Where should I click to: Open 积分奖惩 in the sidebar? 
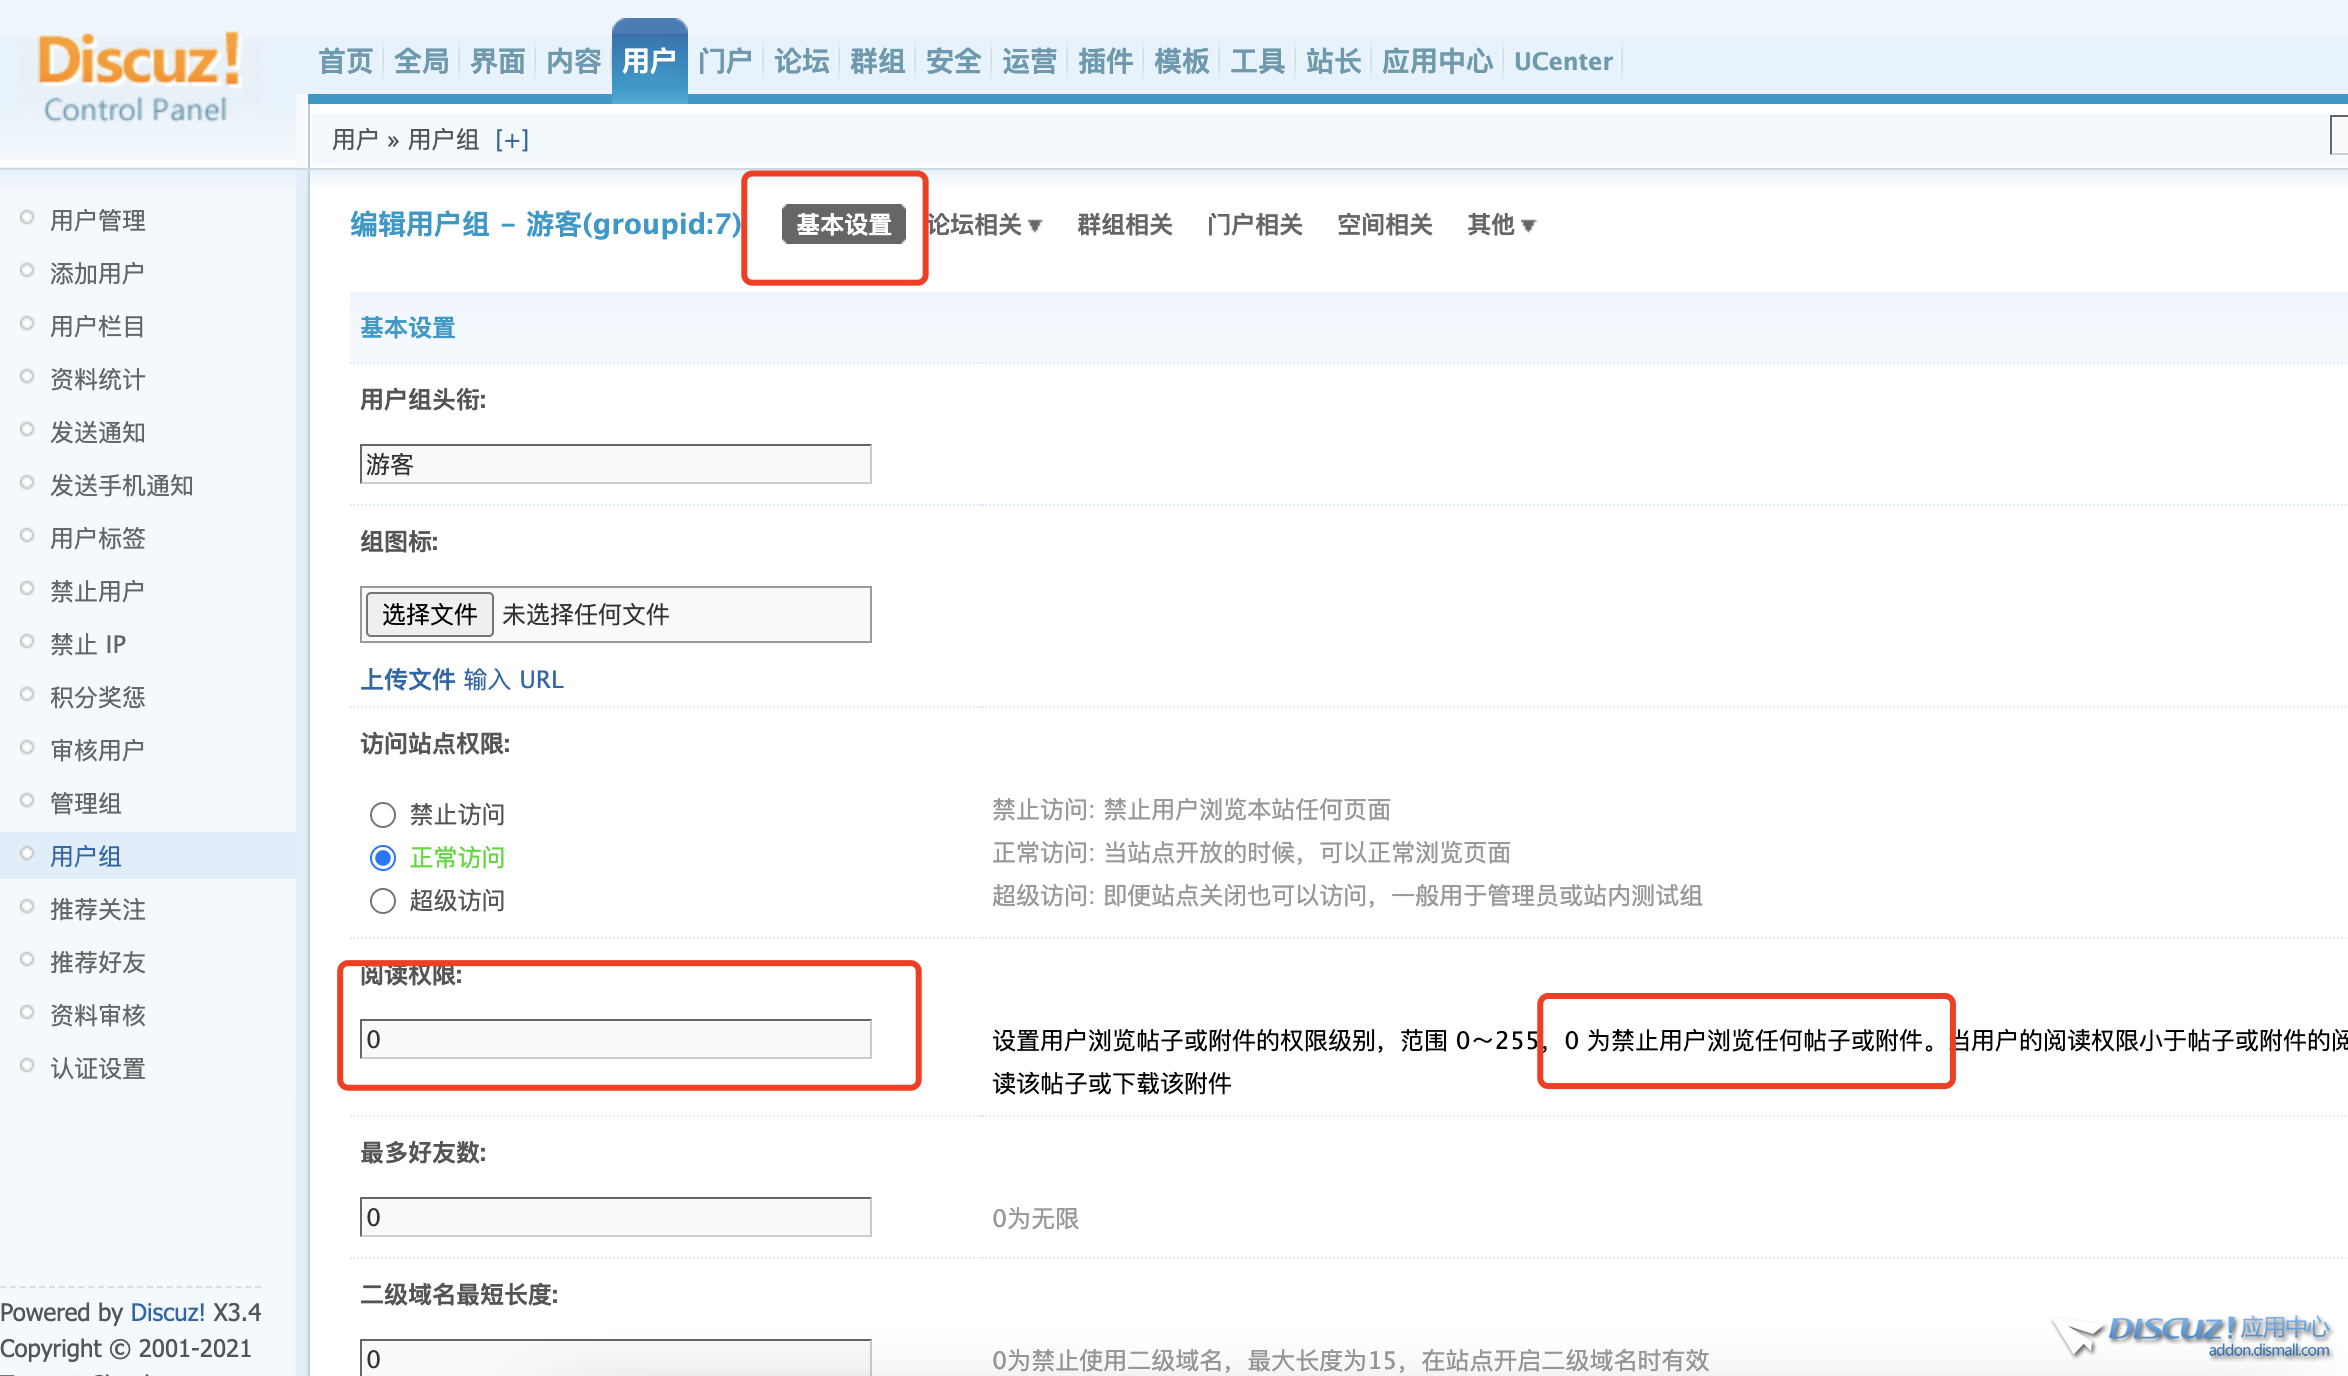coord(98,697)
